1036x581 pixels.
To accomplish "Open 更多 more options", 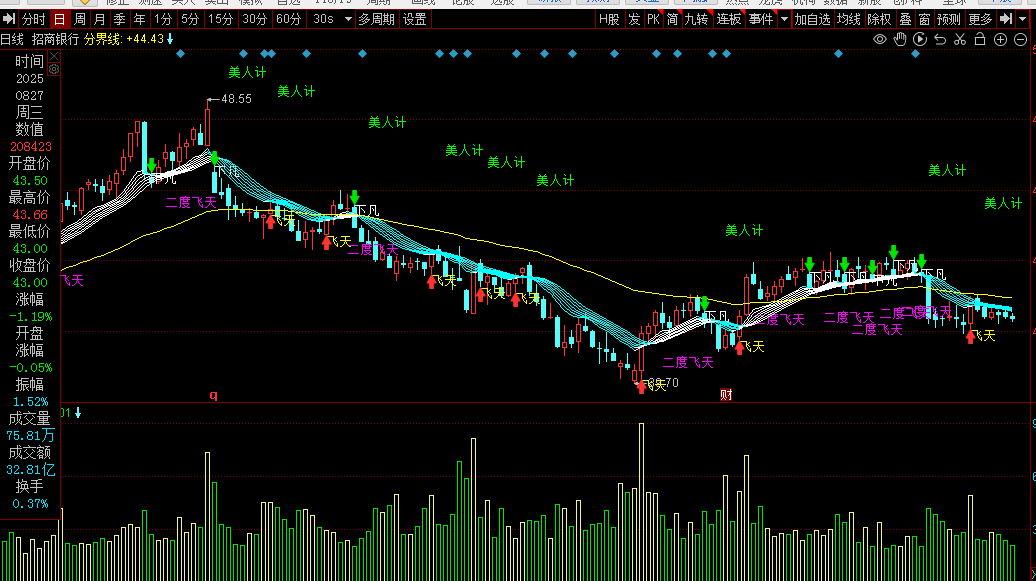I will tap(980, 19).
